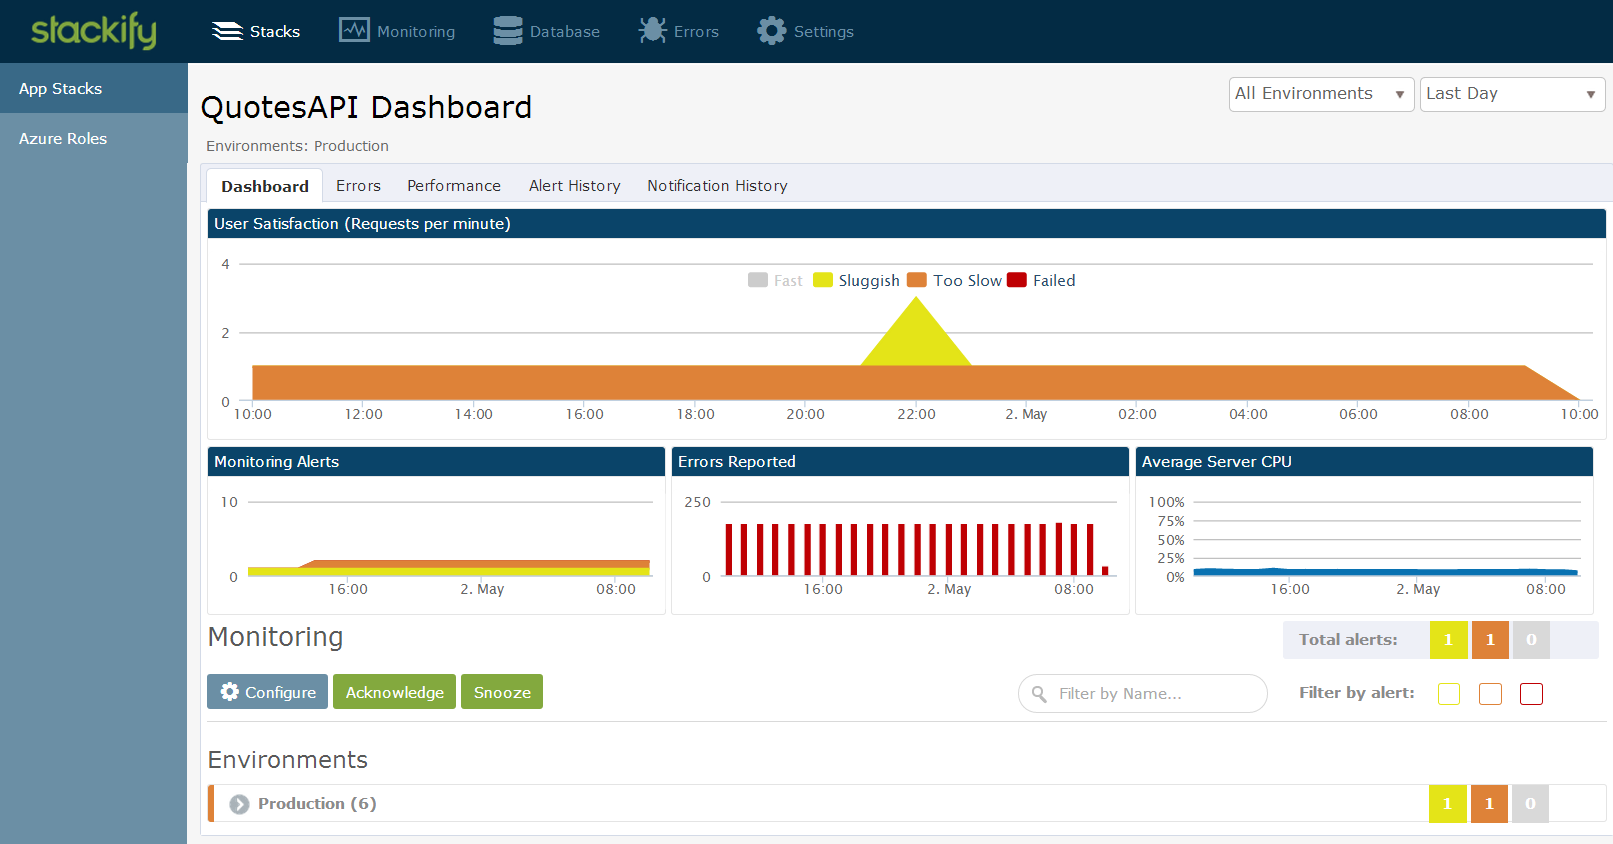Click the search magnifier icon in filter
The image size is (1613, 844).
pos(1040,694)
